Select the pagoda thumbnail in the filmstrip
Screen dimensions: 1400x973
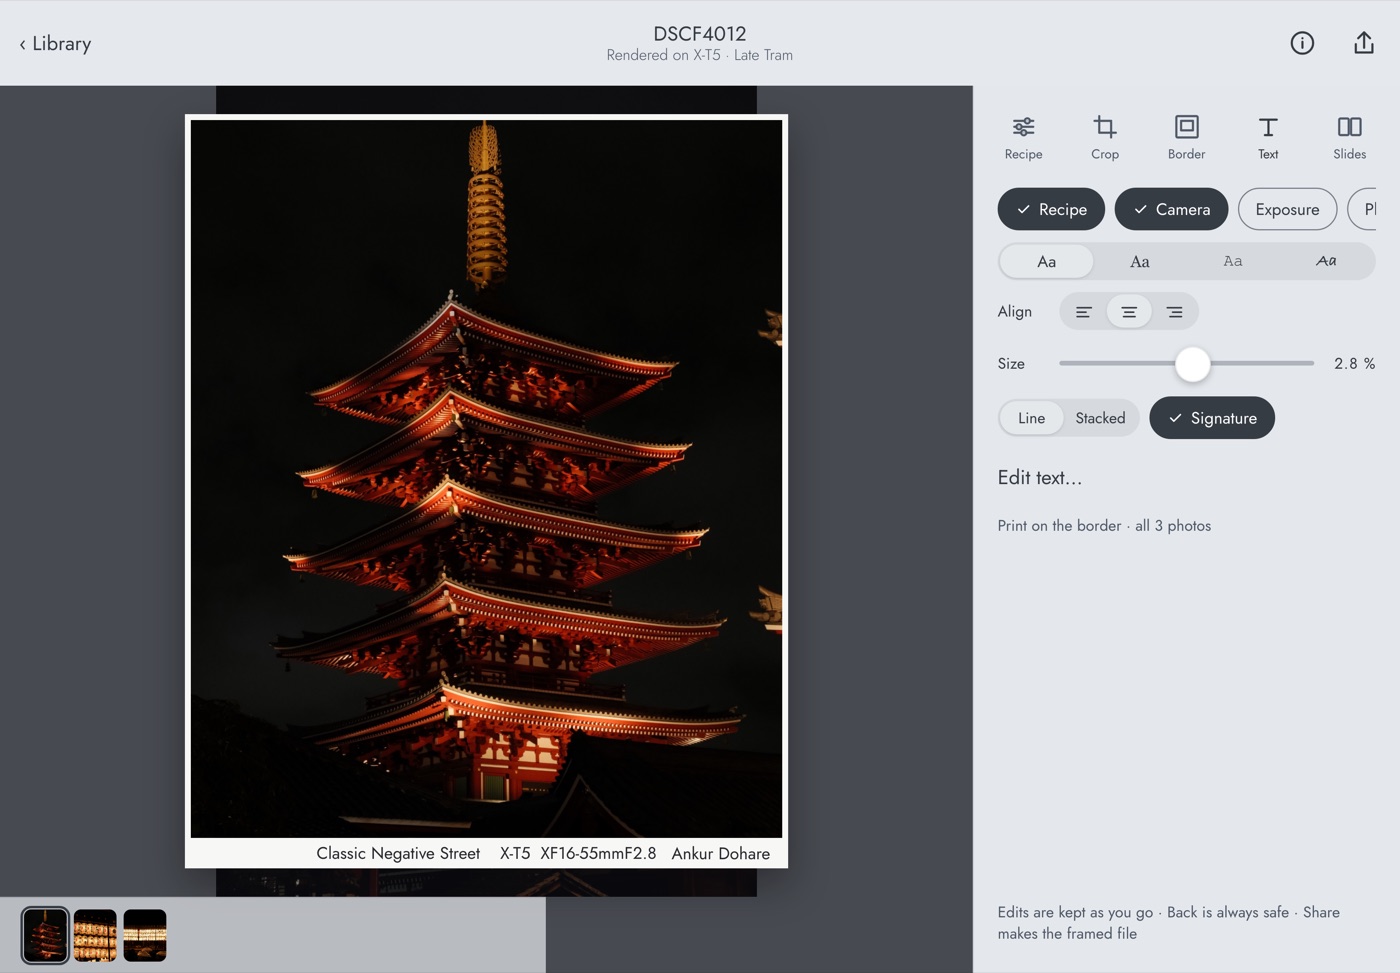[45, 936]
